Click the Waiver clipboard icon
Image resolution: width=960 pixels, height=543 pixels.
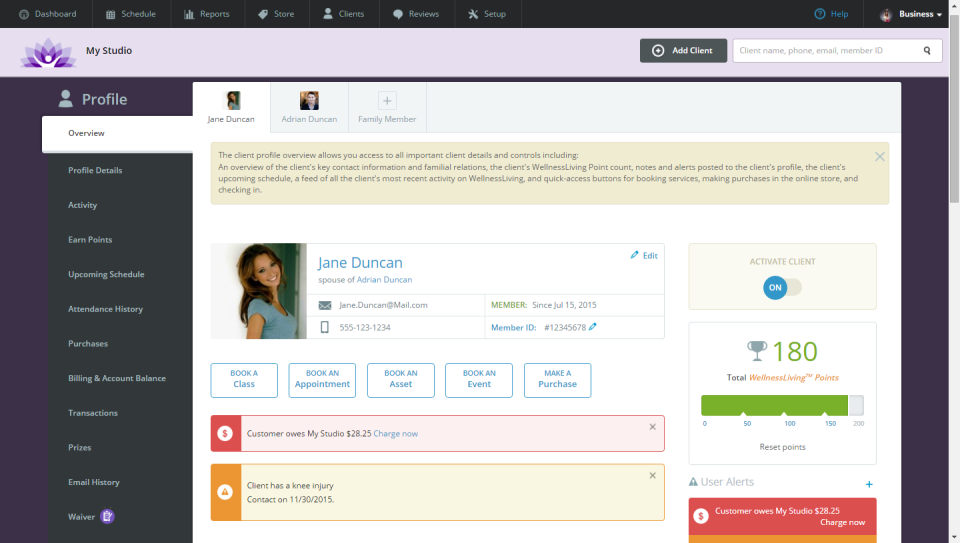pos(107,517)
